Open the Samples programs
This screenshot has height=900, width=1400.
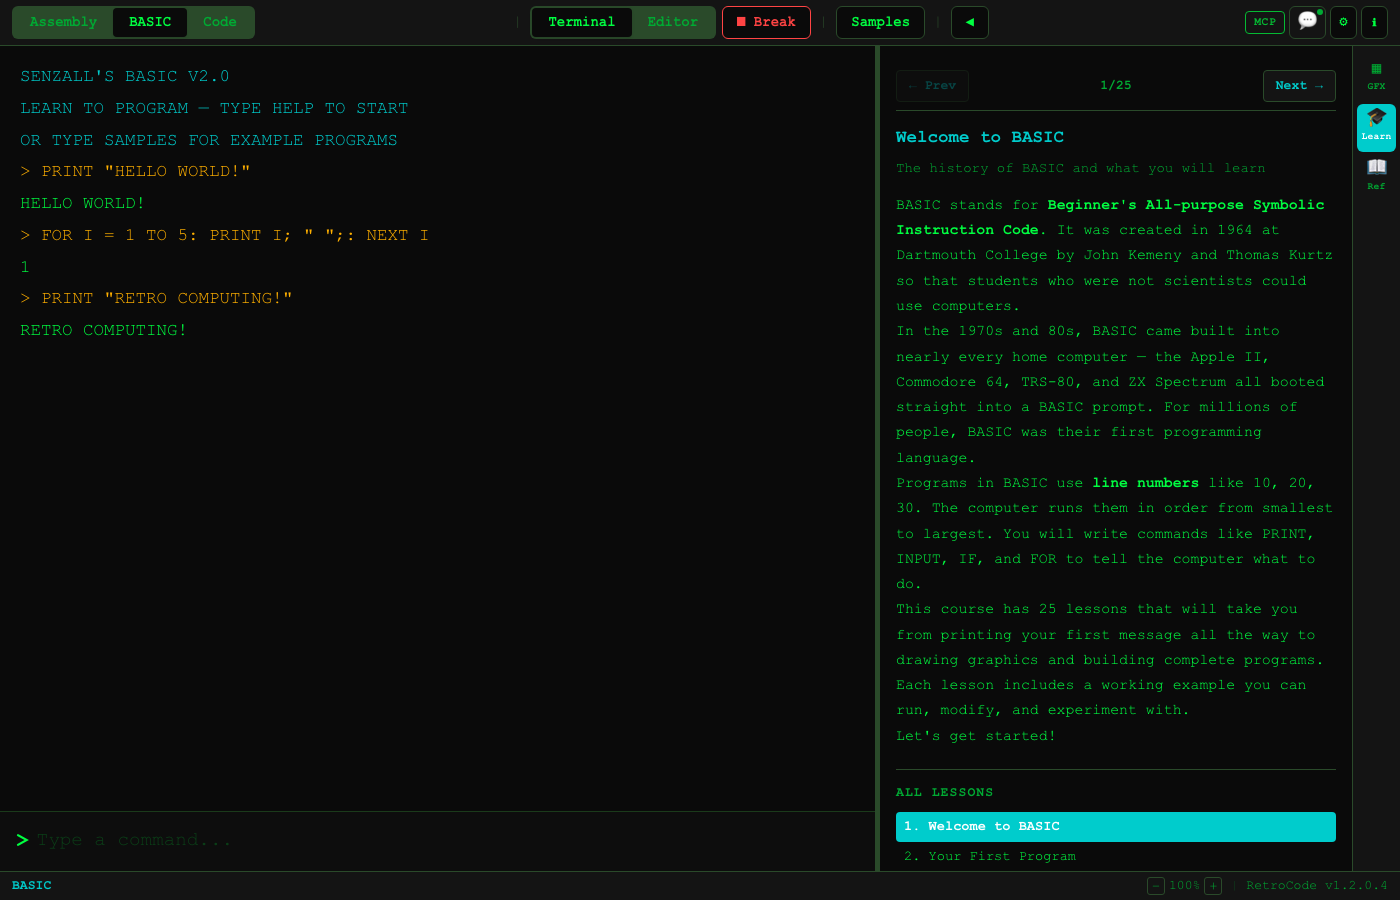tap(880, 21)
